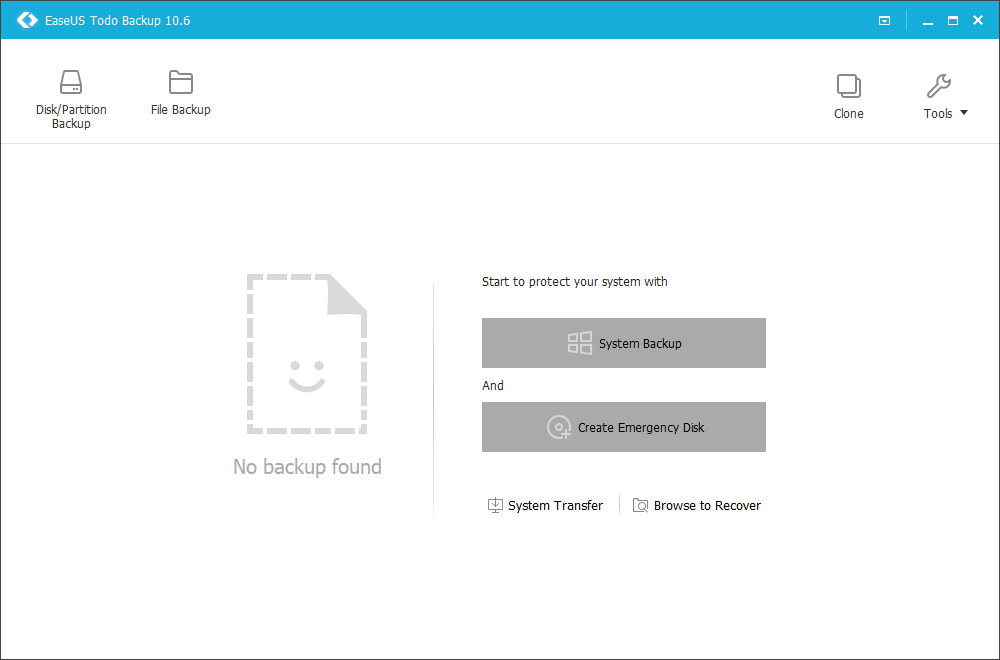This screenshot has width=1000, height=660.
Task: Click the File Backup folder icon
Action: tap(181, 82)
